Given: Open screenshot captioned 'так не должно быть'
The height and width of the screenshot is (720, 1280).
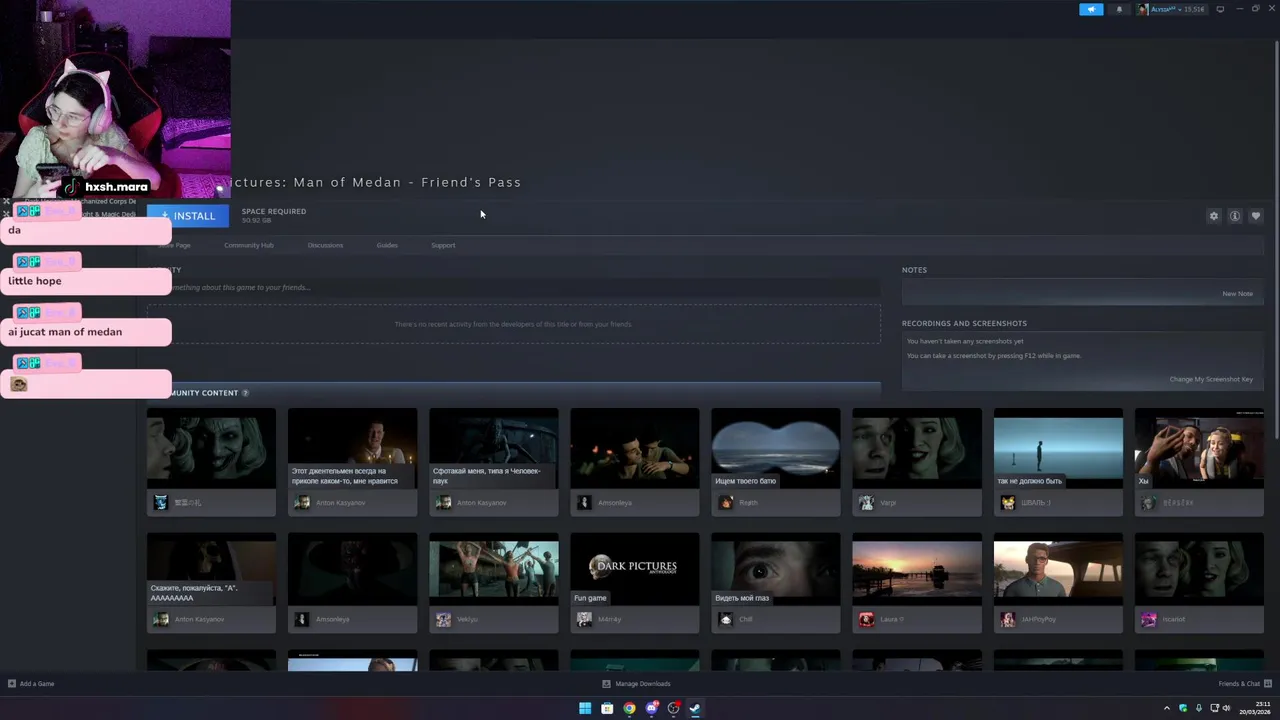Looking at the screenshot, I should click(x=1058, y=448).
